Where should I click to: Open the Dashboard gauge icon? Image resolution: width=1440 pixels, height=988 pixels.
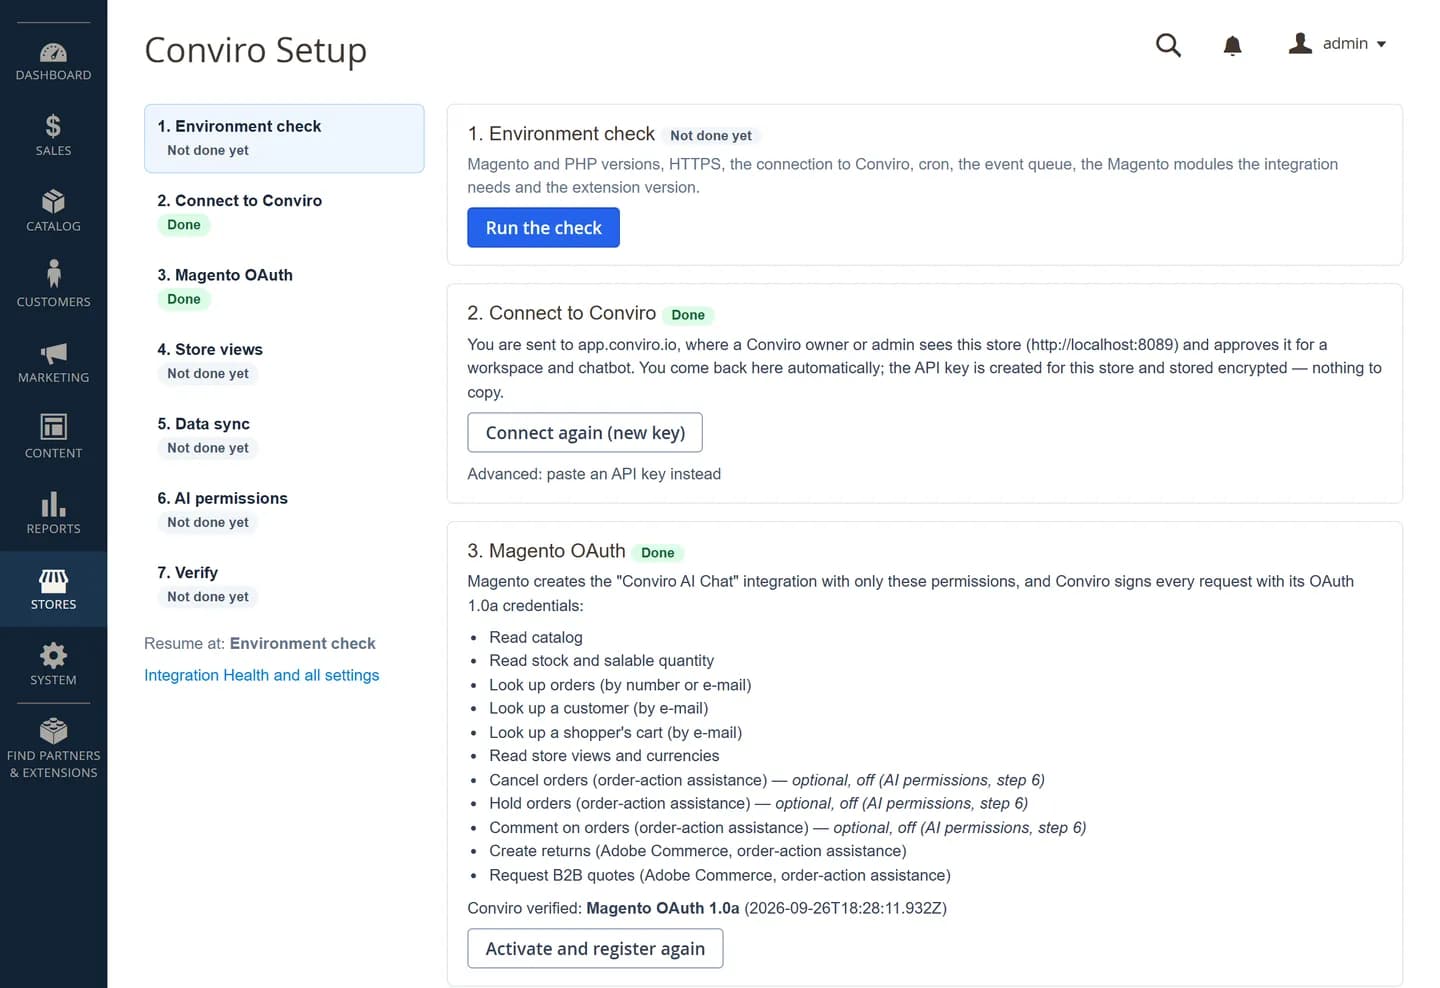pyautogui.click(x=53, y=53)
